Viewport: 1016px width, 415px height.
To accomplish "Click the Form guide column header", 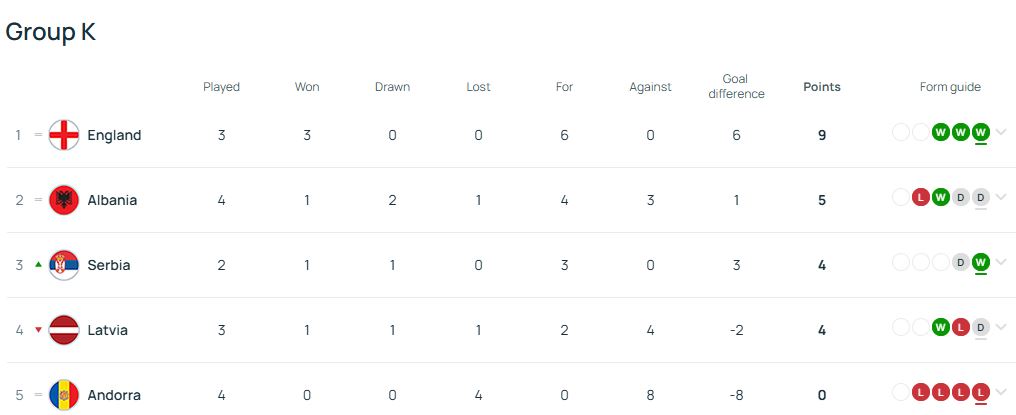I will tap(950, 87).
